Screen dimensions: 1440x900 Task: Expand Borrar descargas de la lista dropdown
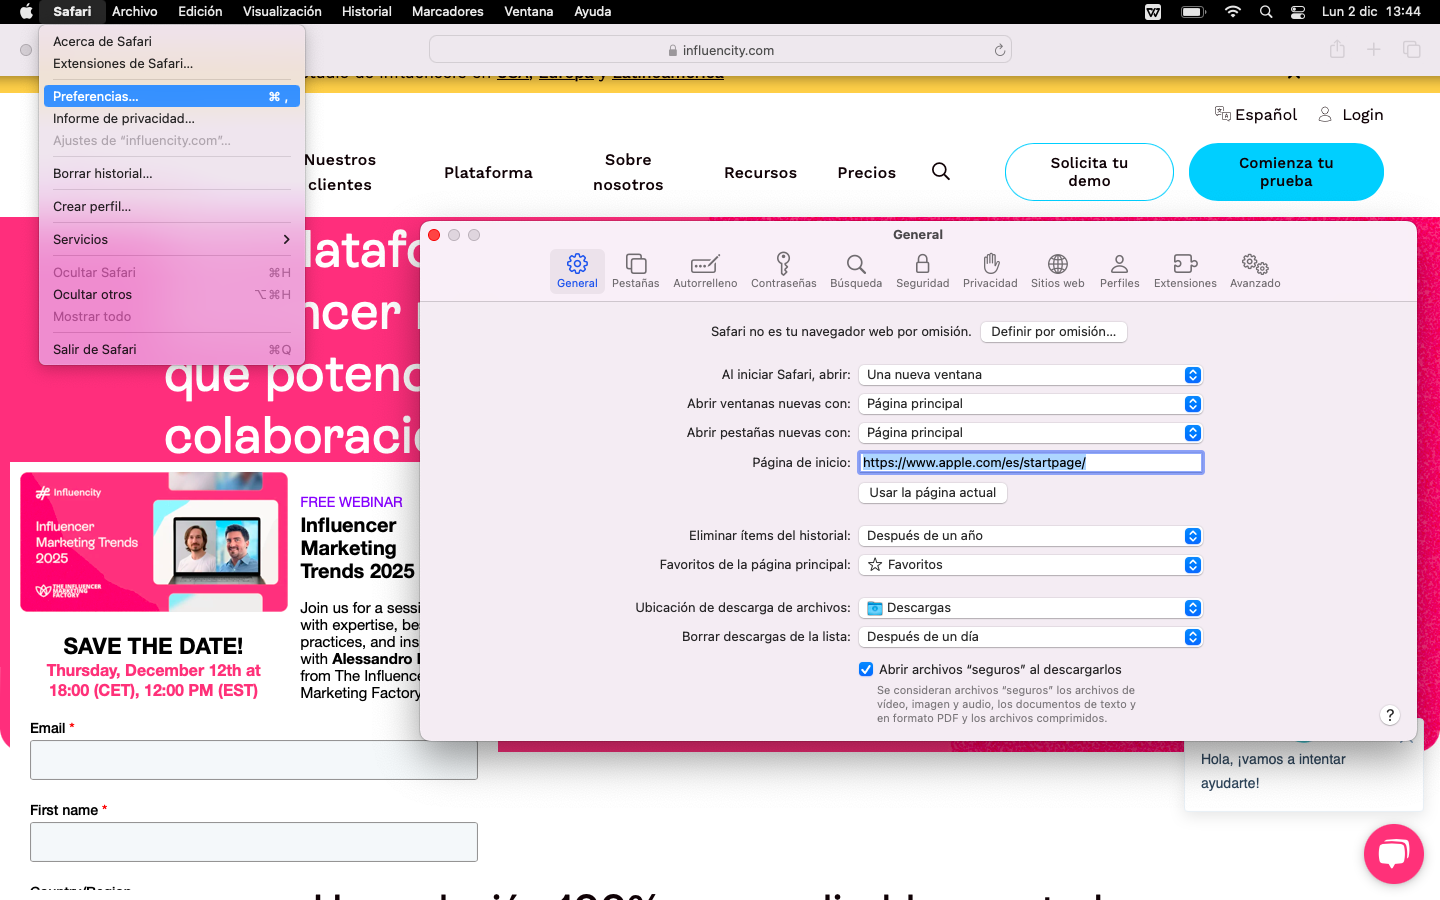click(1030, 637)
